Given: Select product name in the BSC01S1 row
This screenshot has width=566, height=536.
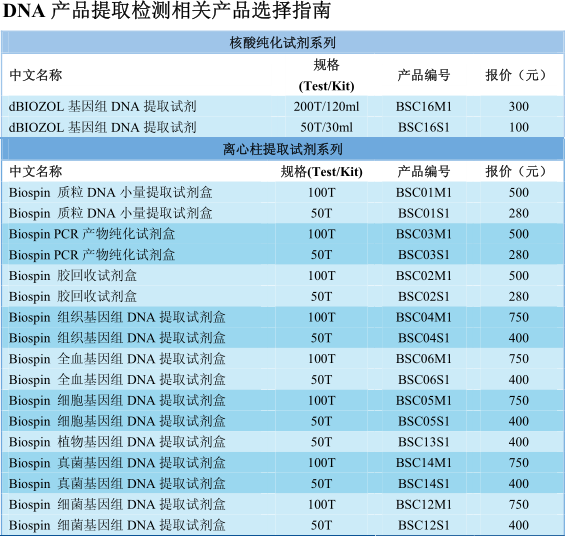Looking at the screenshot, I should click(110, 213).
